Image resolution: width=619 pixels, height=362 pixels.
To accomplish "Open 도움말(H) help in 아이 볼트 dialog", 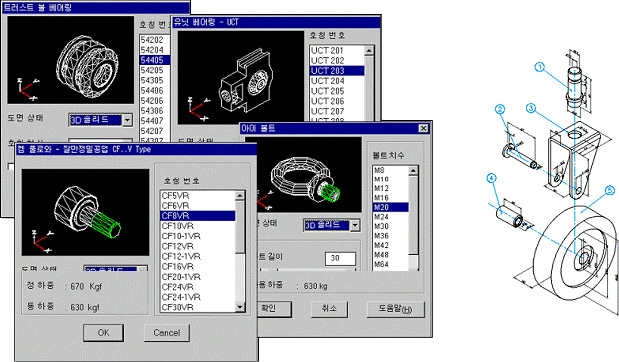I will (395, 309).
